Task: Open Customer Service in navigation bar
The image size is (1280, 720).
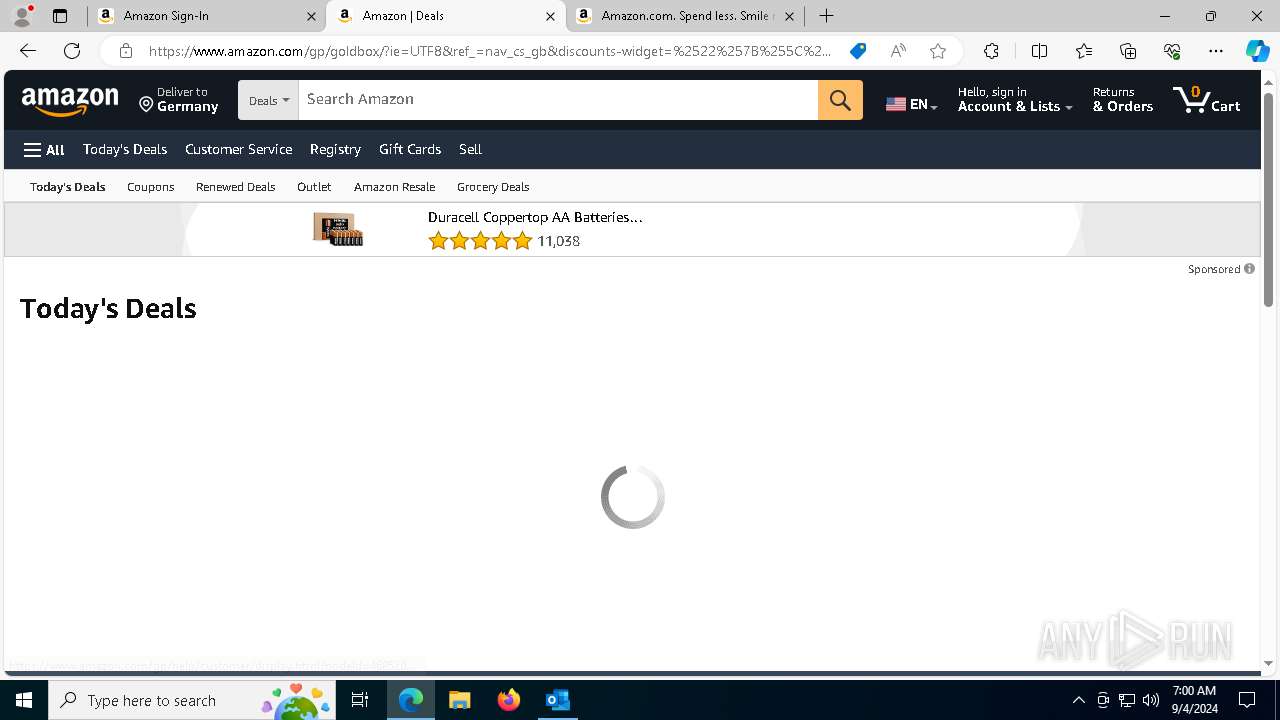Action: (x=238, y=150)
